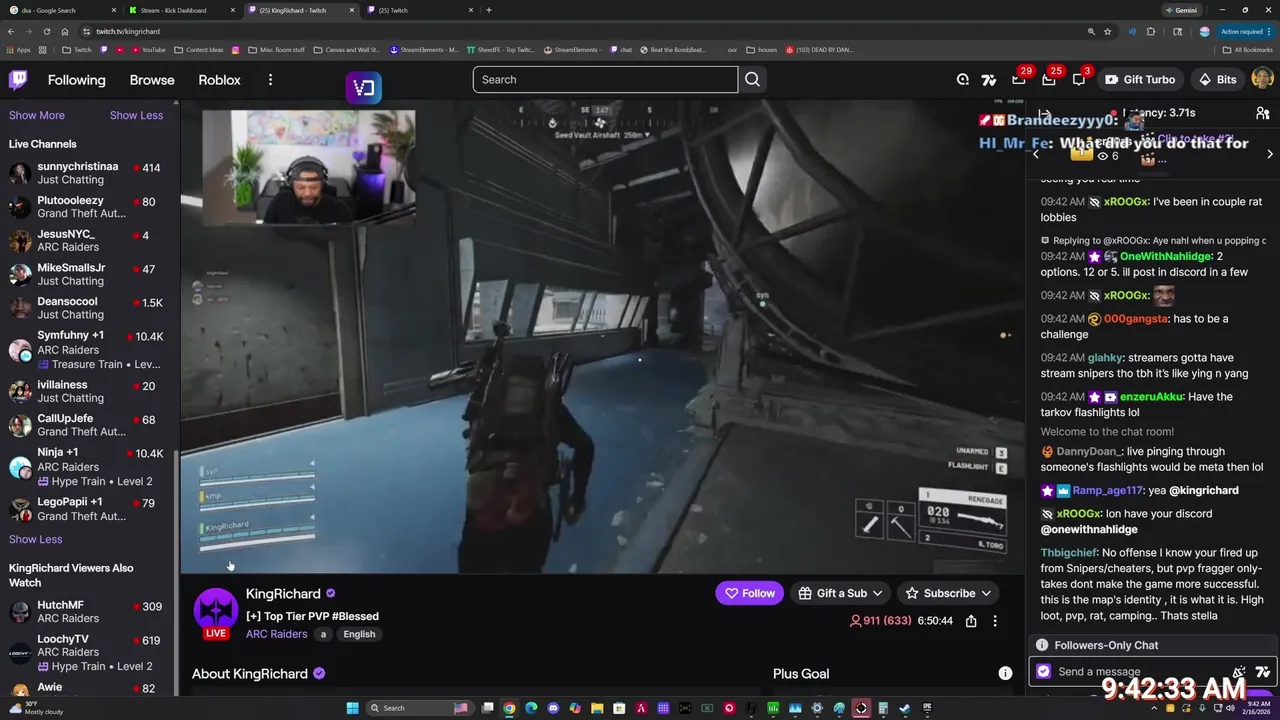This screenshot has height=720, width=1280.
Task: Open a new browser tab
Action: pos(488,10)
